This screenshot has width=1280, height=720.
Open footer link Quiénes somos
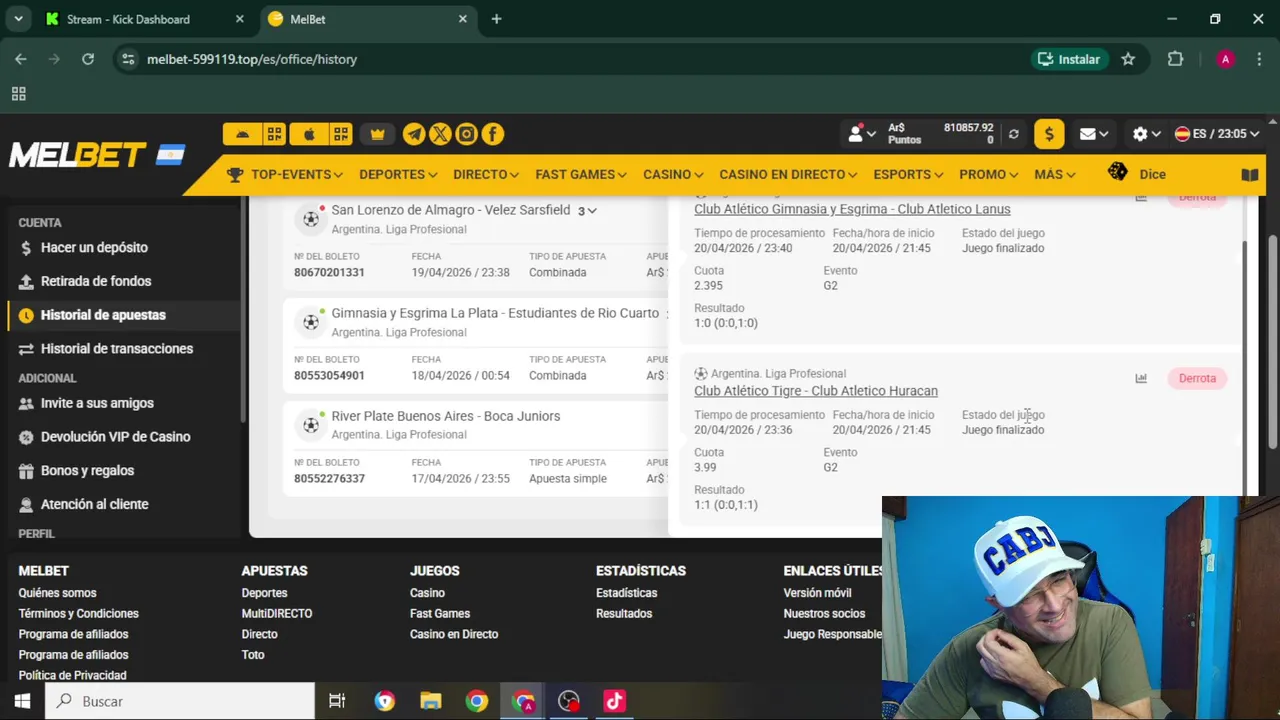[57, 593]
